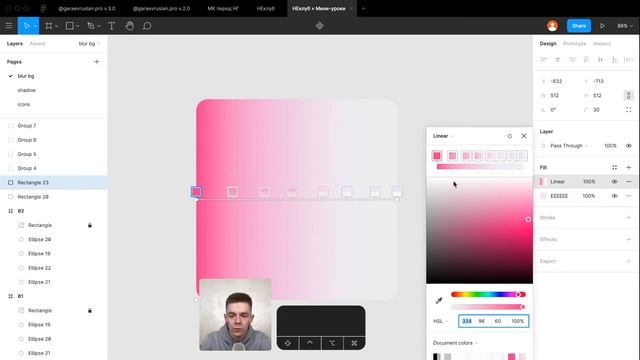The height and width of the screenshot is (360, 640).
Task: Open the shadow page
Action: 27,90
